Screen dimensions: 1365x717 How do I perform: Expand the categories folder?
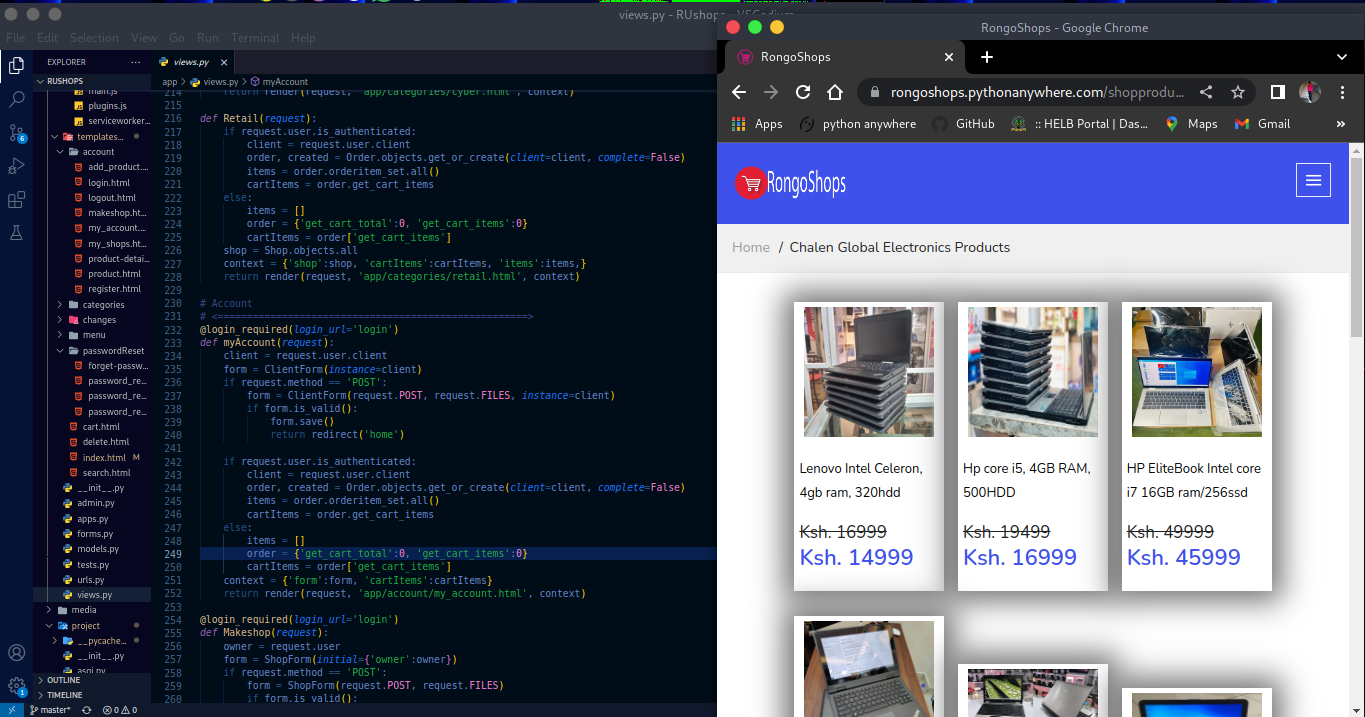[x=103, y=305]
